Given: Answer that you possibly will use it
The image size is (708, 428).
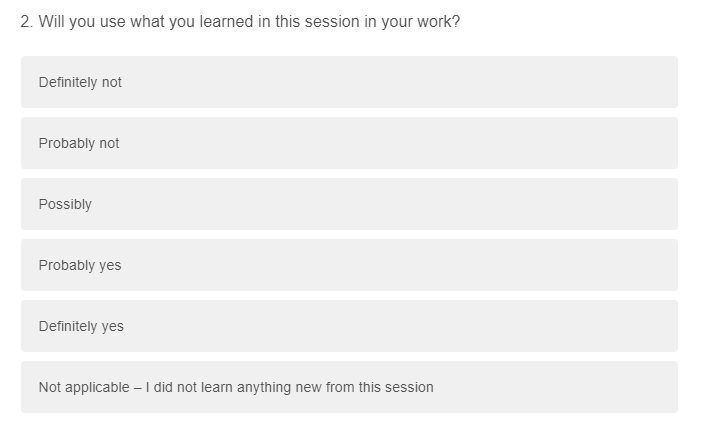Looking at the screenshot, I should 349,204.
